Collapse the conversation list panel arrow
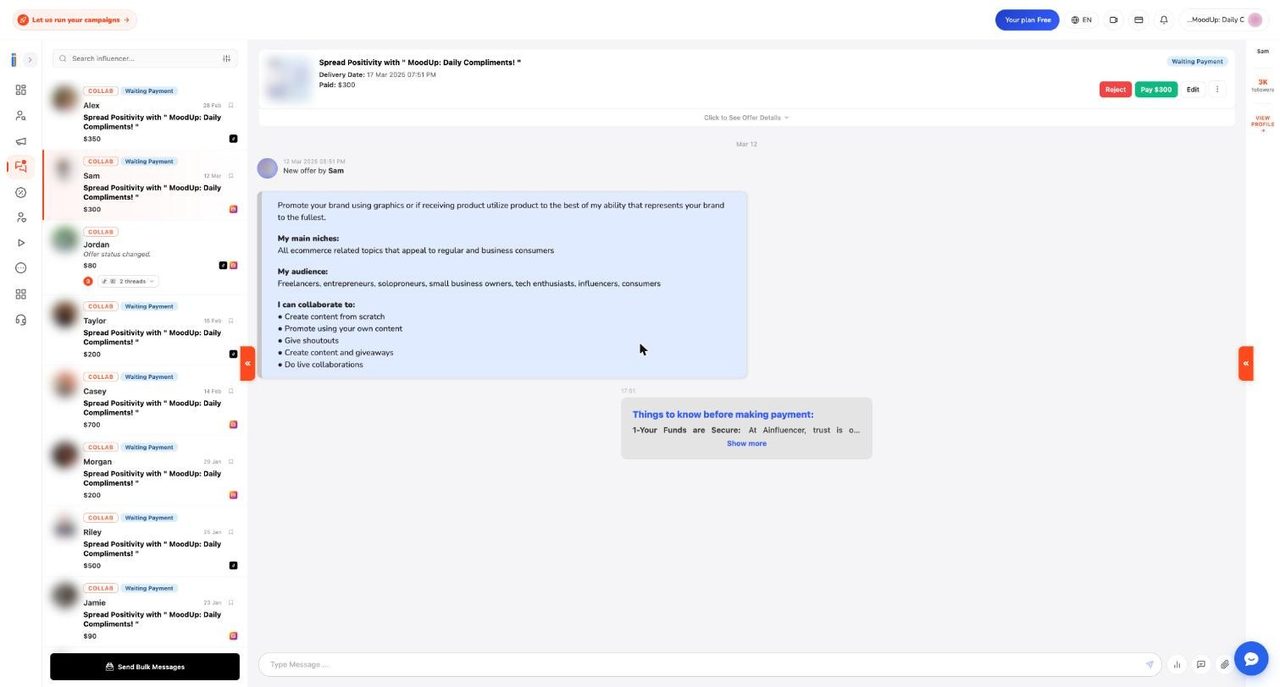The width and height of the screenshot is (1280, 687). 248,364
